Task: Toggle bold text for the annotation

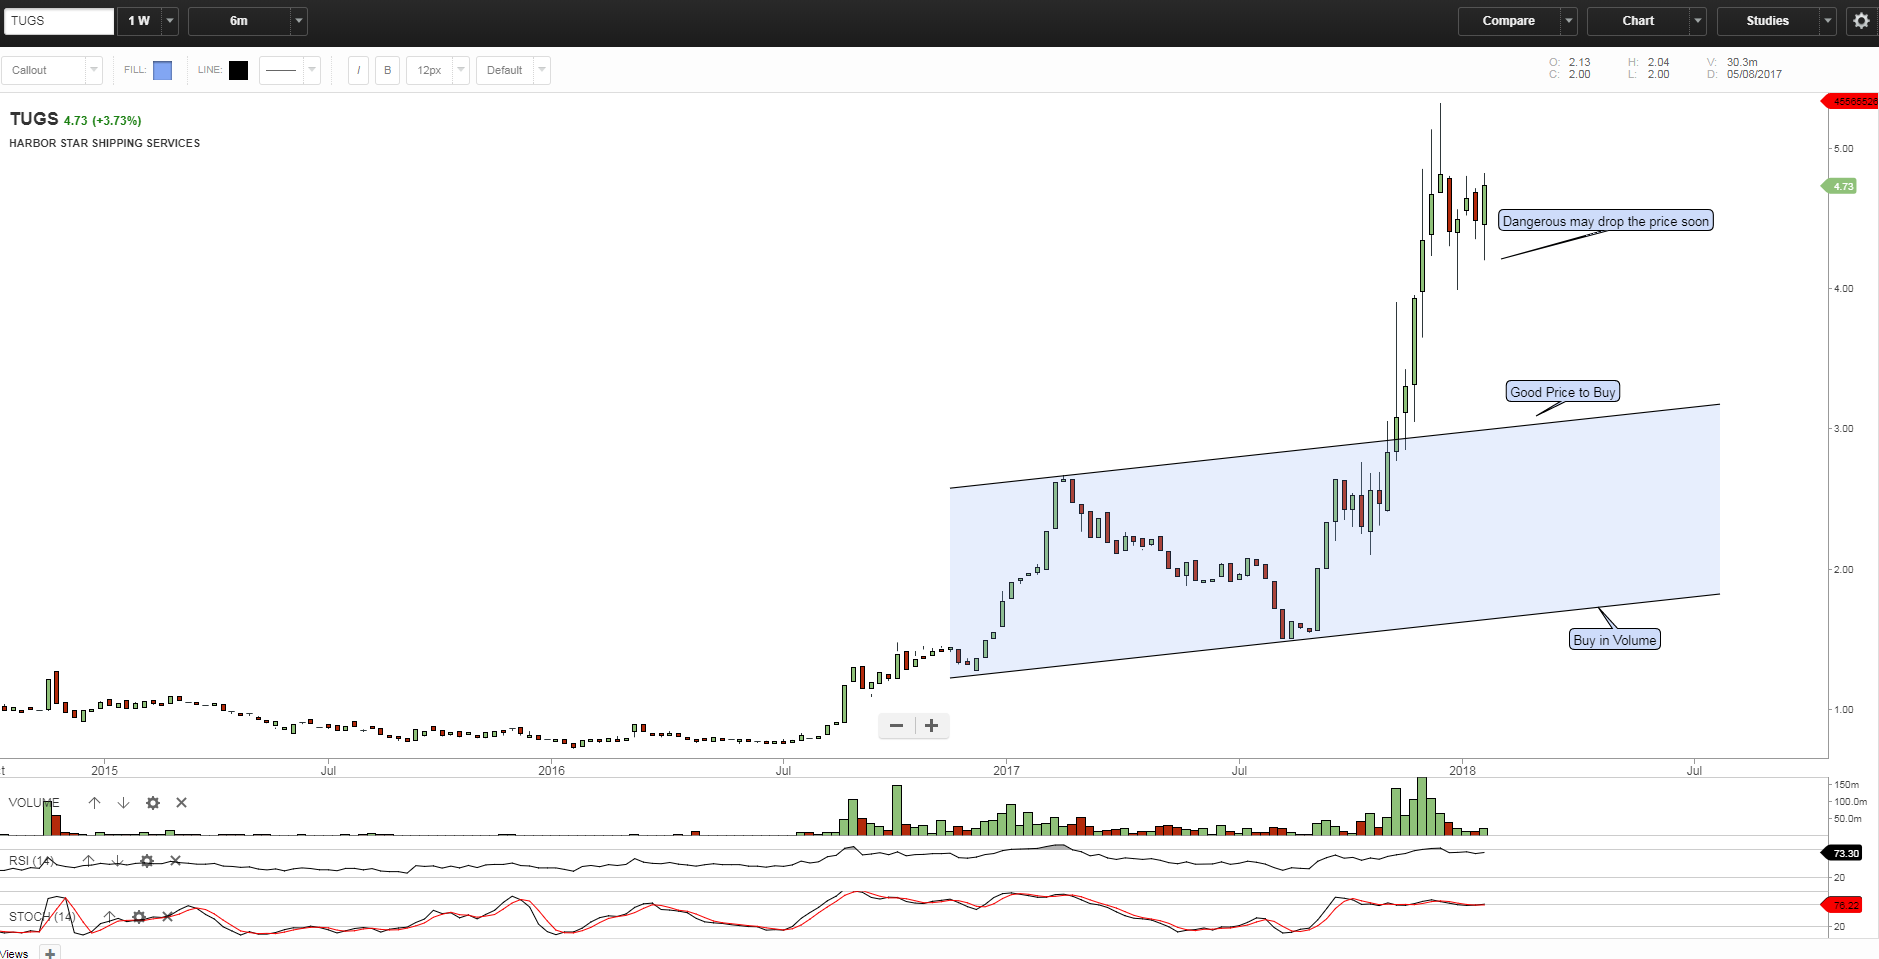Action: 386,70
